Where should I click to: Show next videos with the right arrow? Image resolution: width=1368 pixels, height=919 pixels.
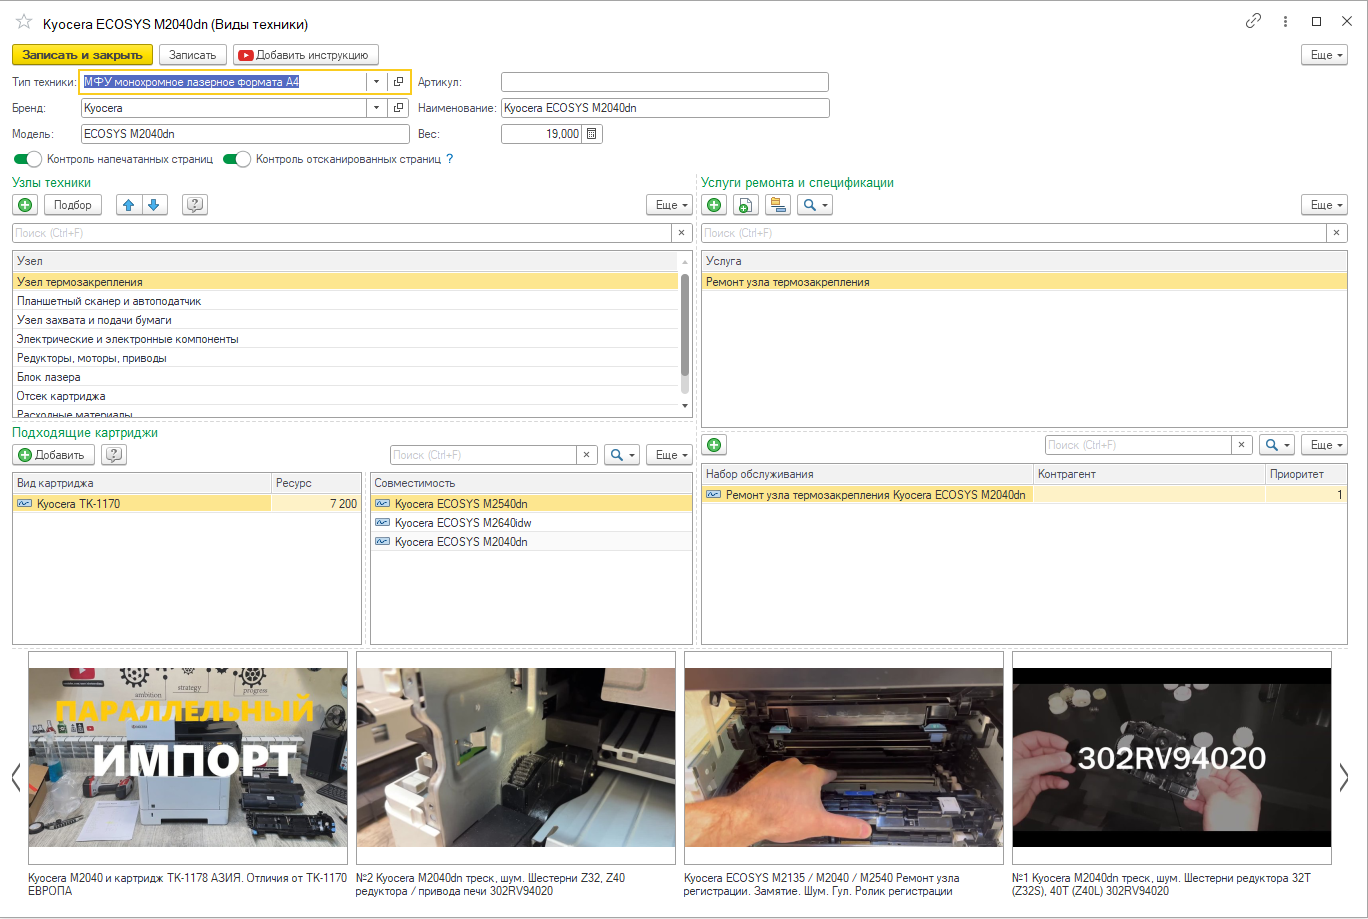1344,777
